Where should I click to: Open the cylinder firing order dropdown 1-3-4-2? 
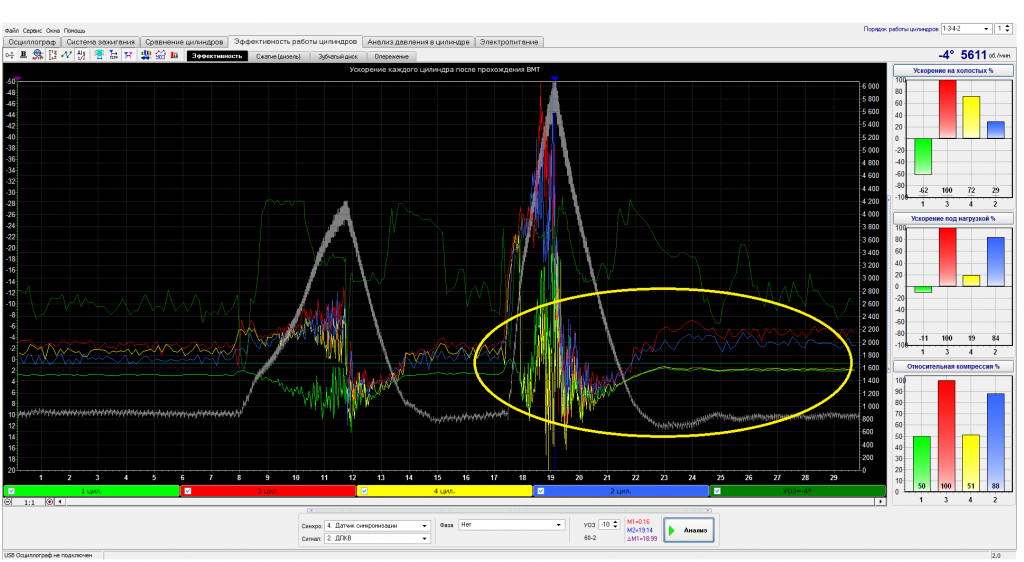[966, 29]
